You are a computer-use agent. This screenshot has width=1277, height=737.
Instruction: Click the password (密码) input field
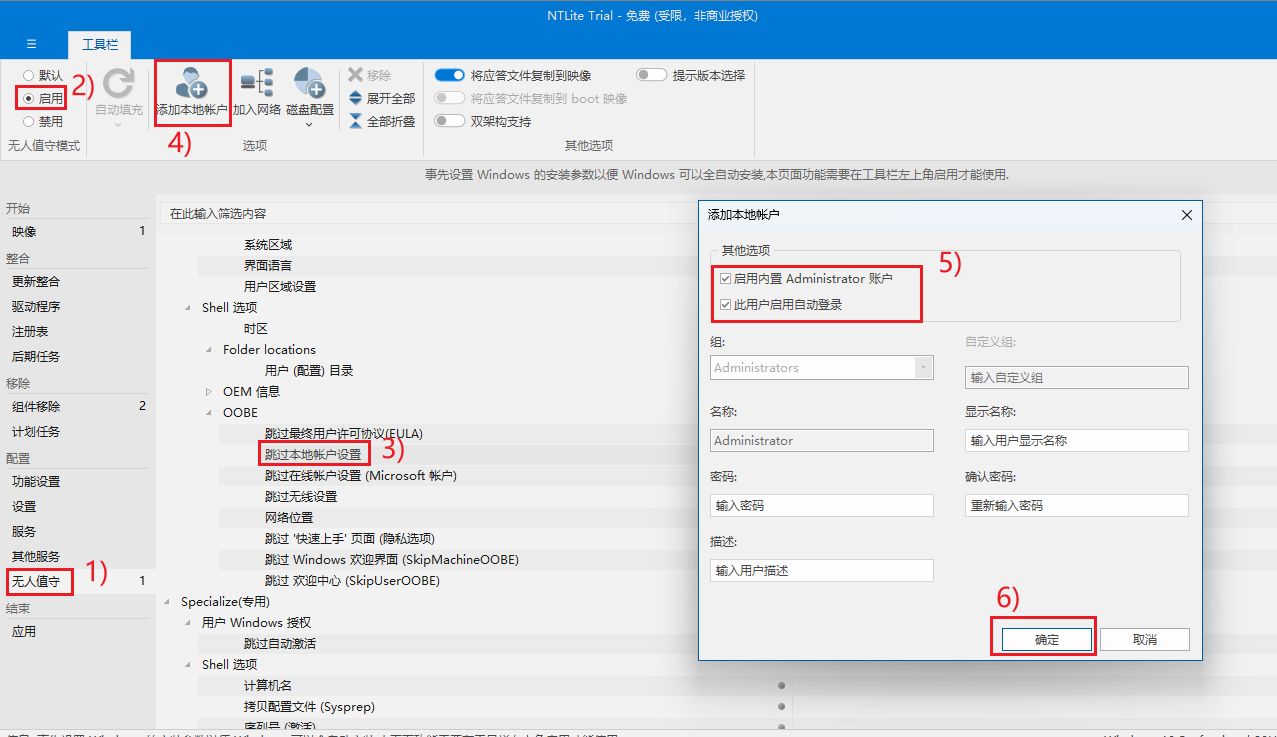pos(821,506)
